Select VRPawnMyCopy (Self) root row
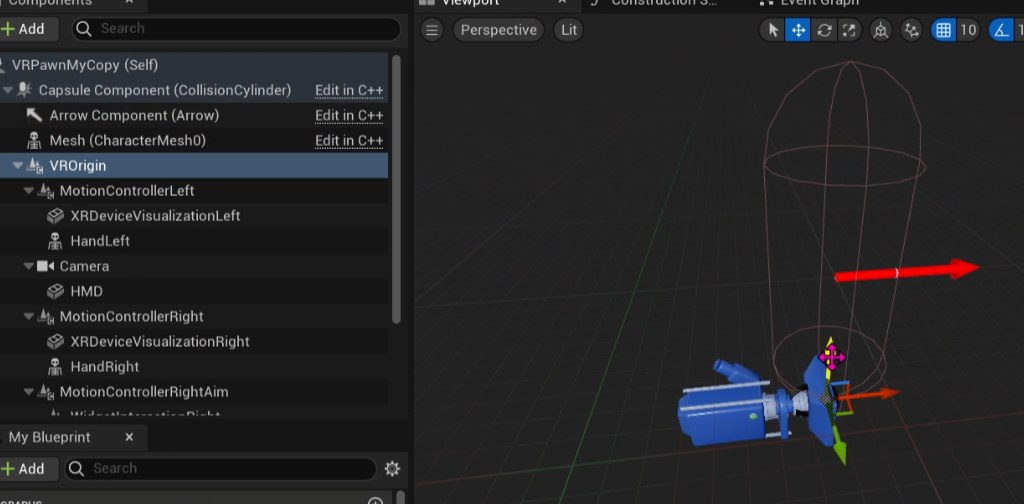Viewport: 1024px width, 504px height. click(x=194, y=65)
